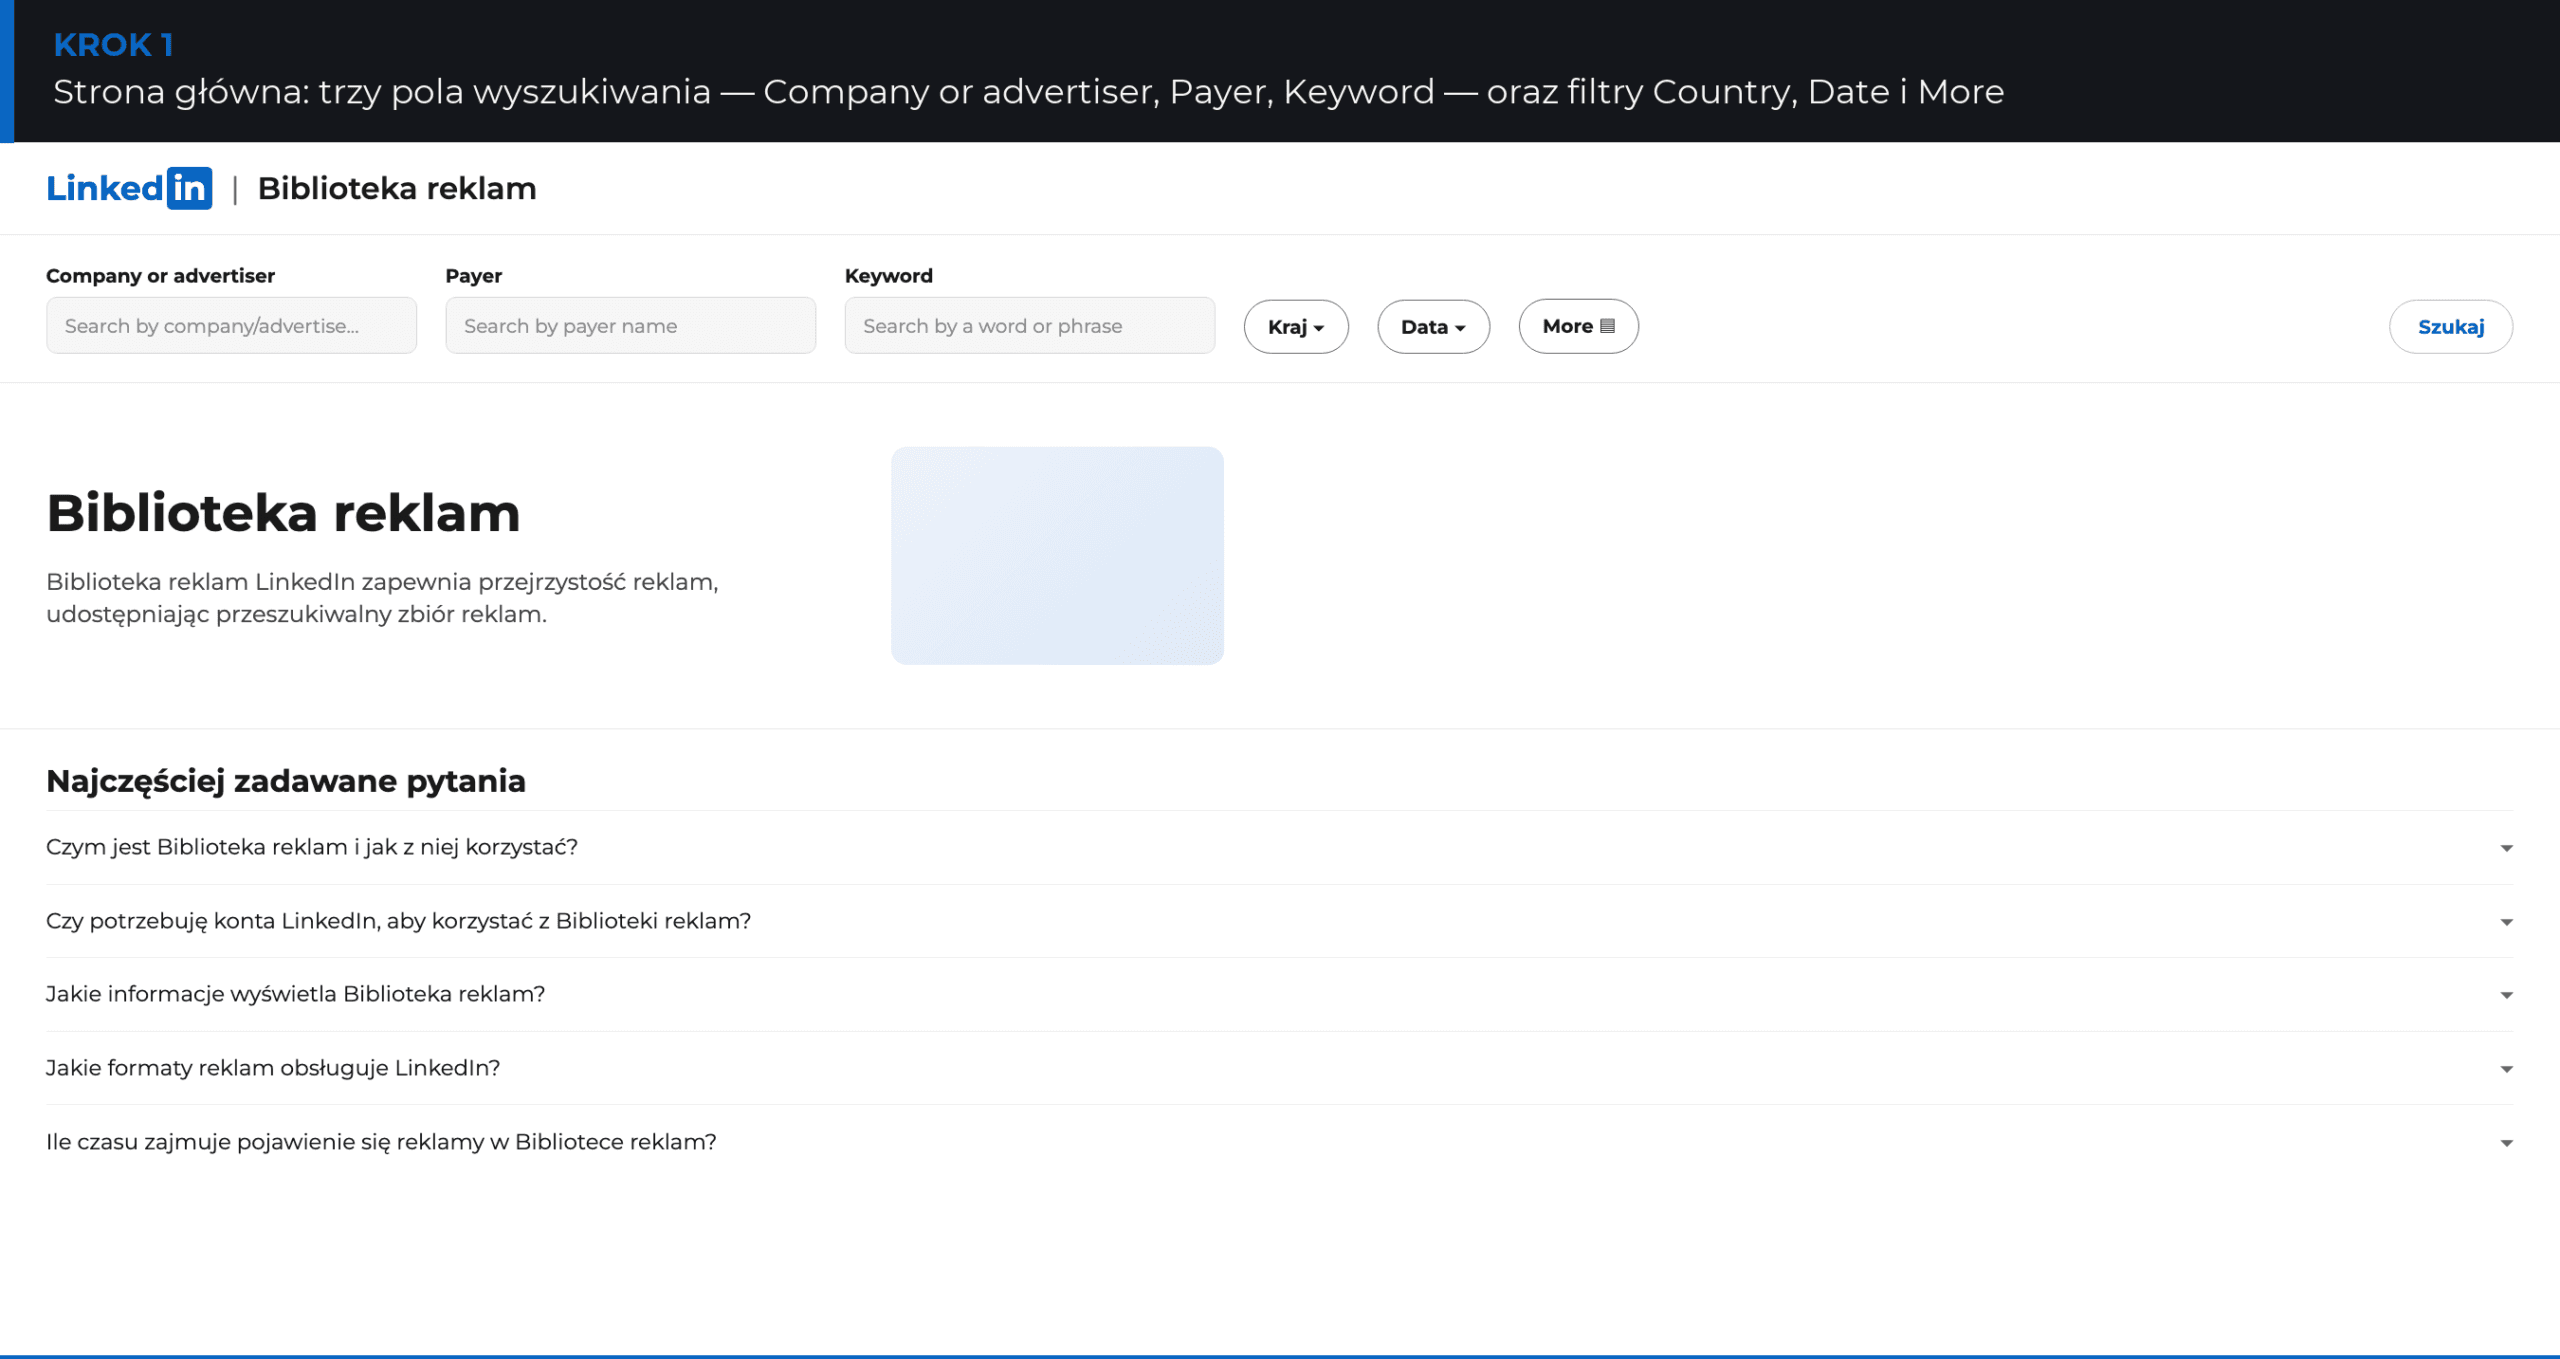
Task: Expand 'Jakie informacje wyświetla Biblioteka reklam' question
Action: (1279, 994)
